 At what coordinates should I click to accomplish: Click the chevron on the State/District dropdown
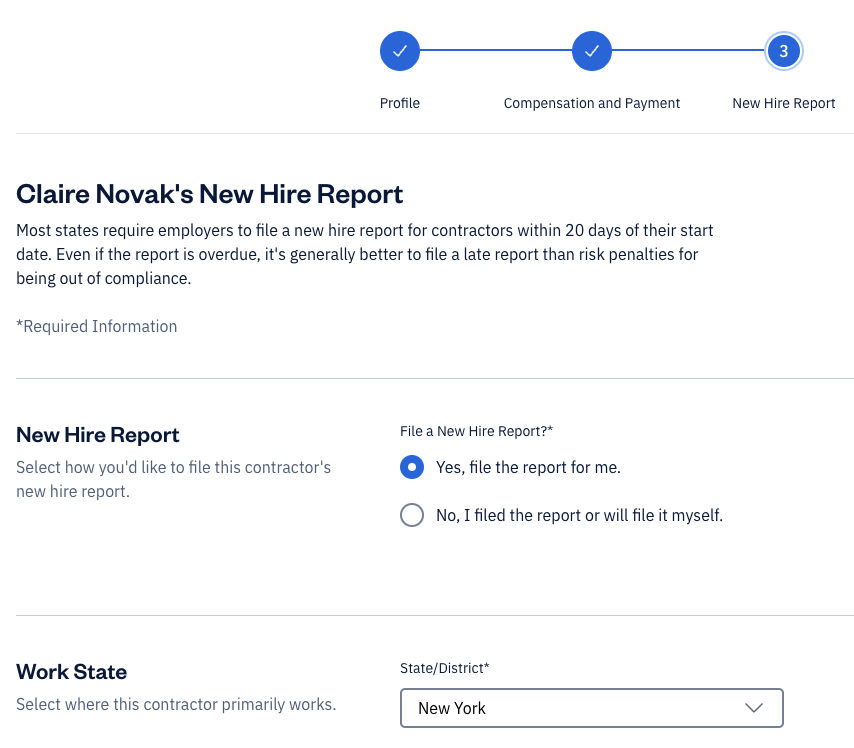[x=755, y=708]
